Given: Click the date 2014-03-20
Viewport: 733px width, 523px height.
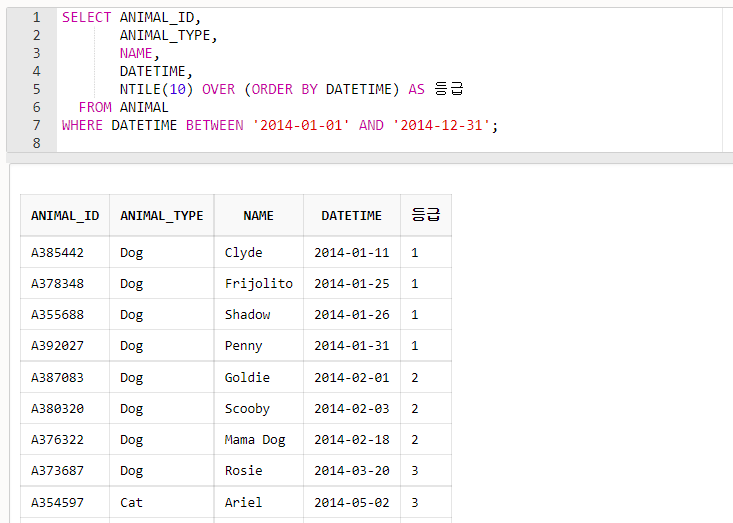Looking at the screenshot, I should 352,471.
